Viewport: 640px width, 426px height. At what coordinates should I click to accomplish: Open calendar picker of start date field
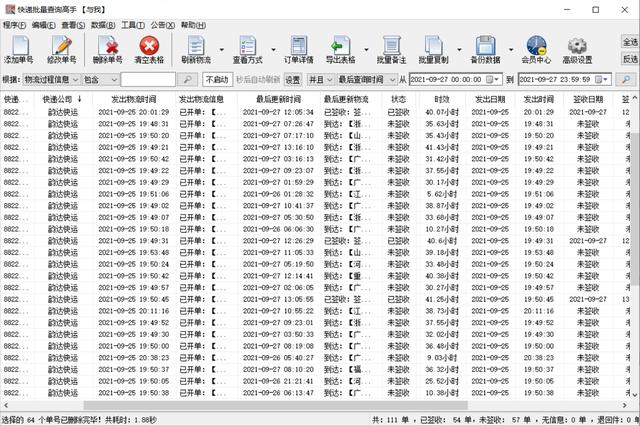493,79
